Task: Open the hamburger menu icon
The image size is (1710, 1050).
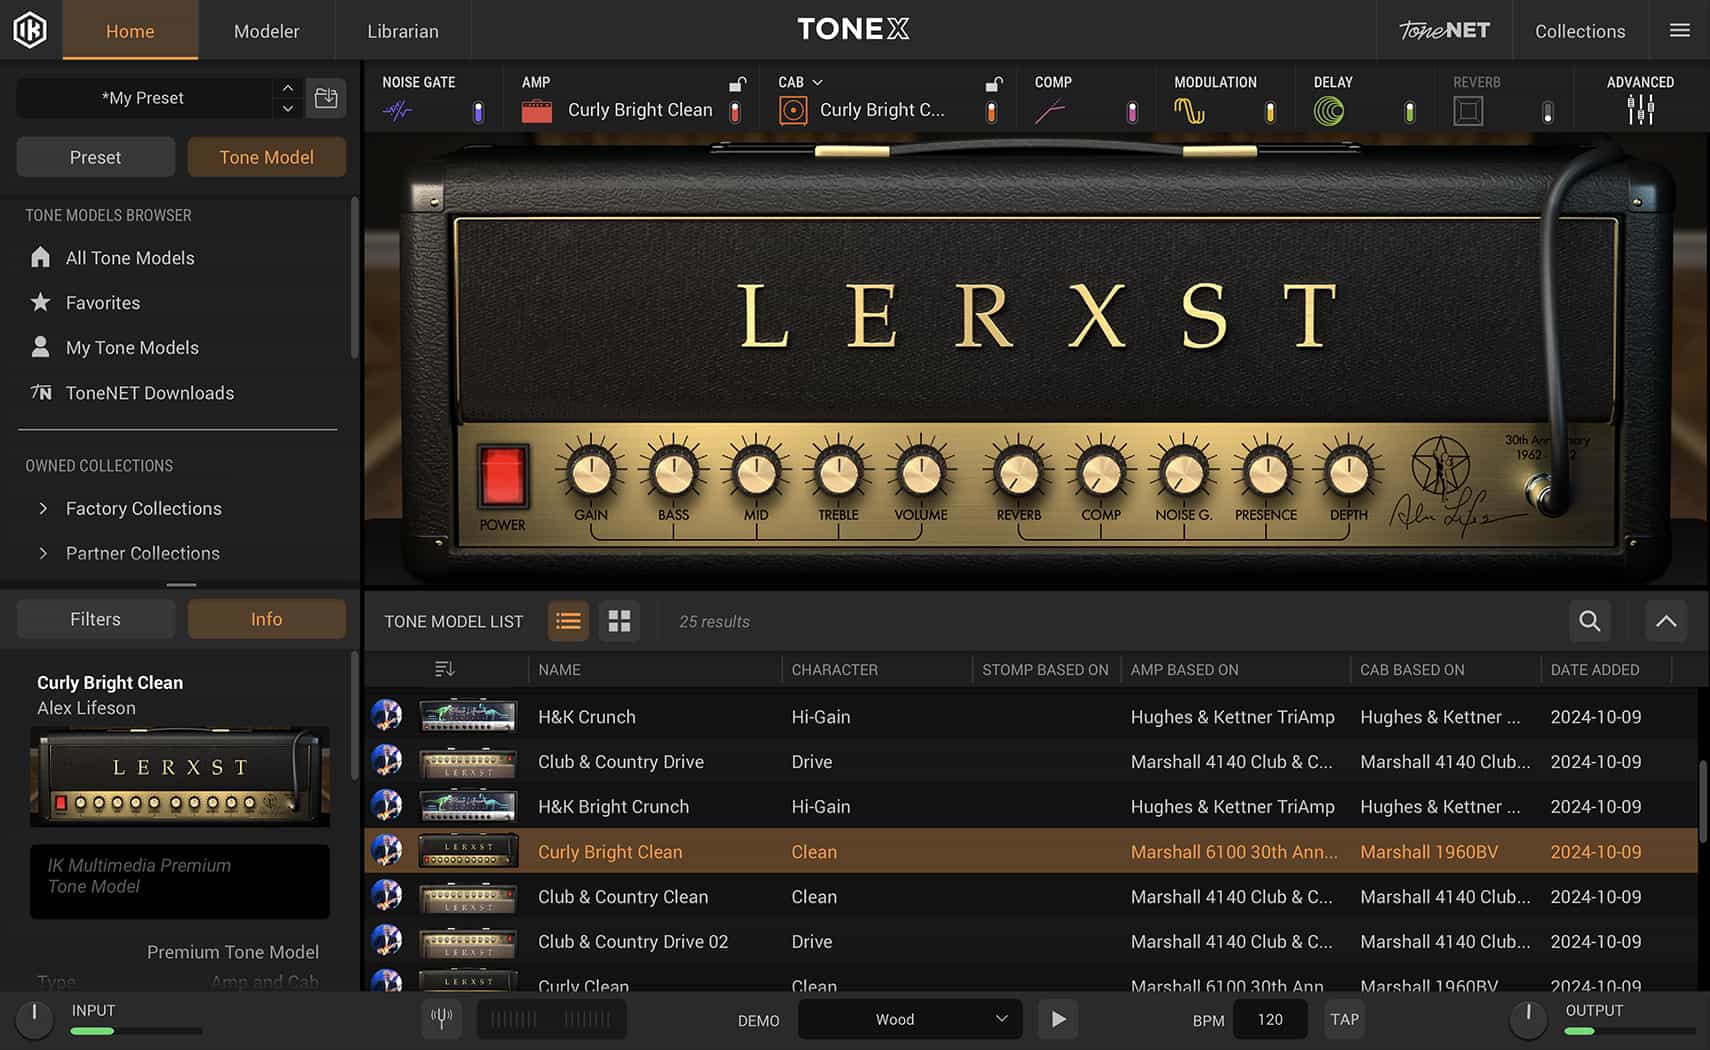Action: [1680, 30]
